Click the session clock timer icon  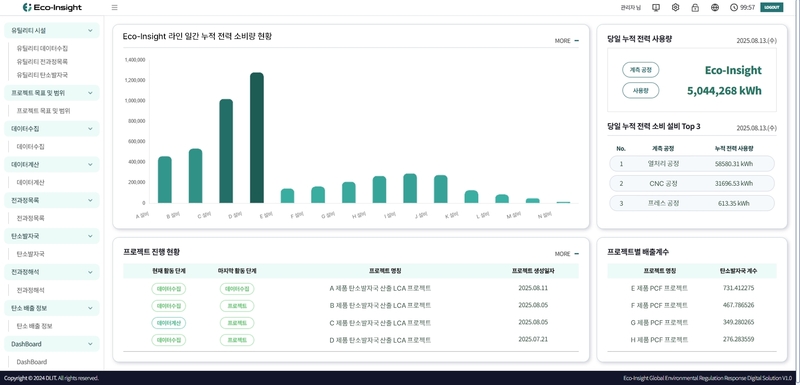[734, 8]
